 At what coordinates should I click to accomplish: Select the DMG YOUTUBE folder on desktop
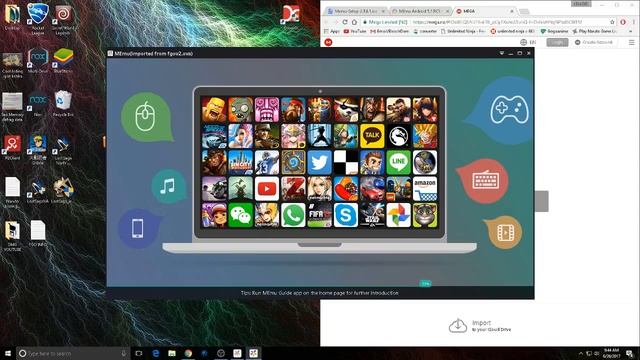12,236
